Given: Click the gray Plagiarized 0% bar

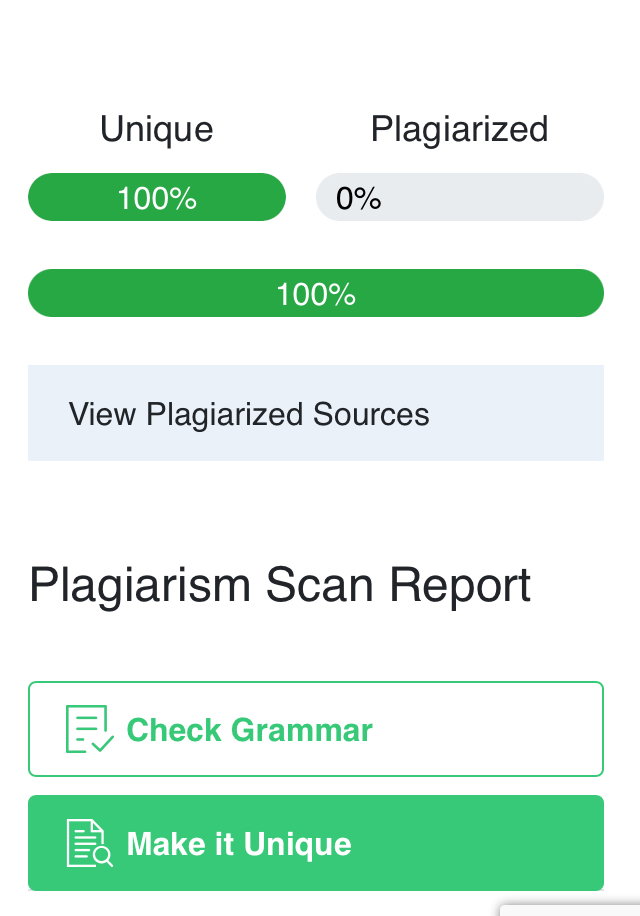Looking at the screenshot, I should click(x=460, y=197).
